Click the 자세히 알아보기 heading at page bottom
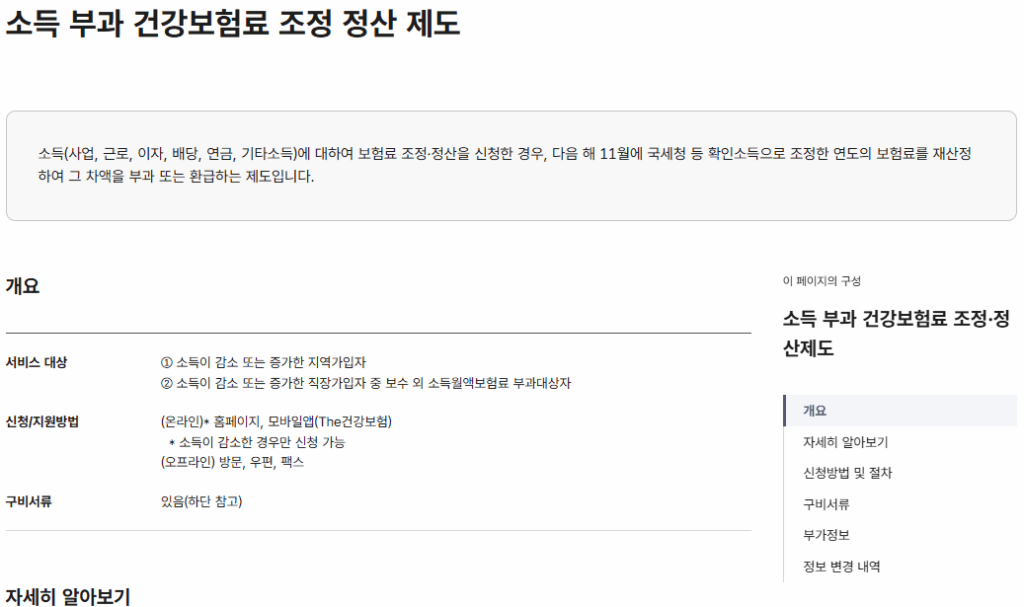1024x607 pixels. point(68,596)
